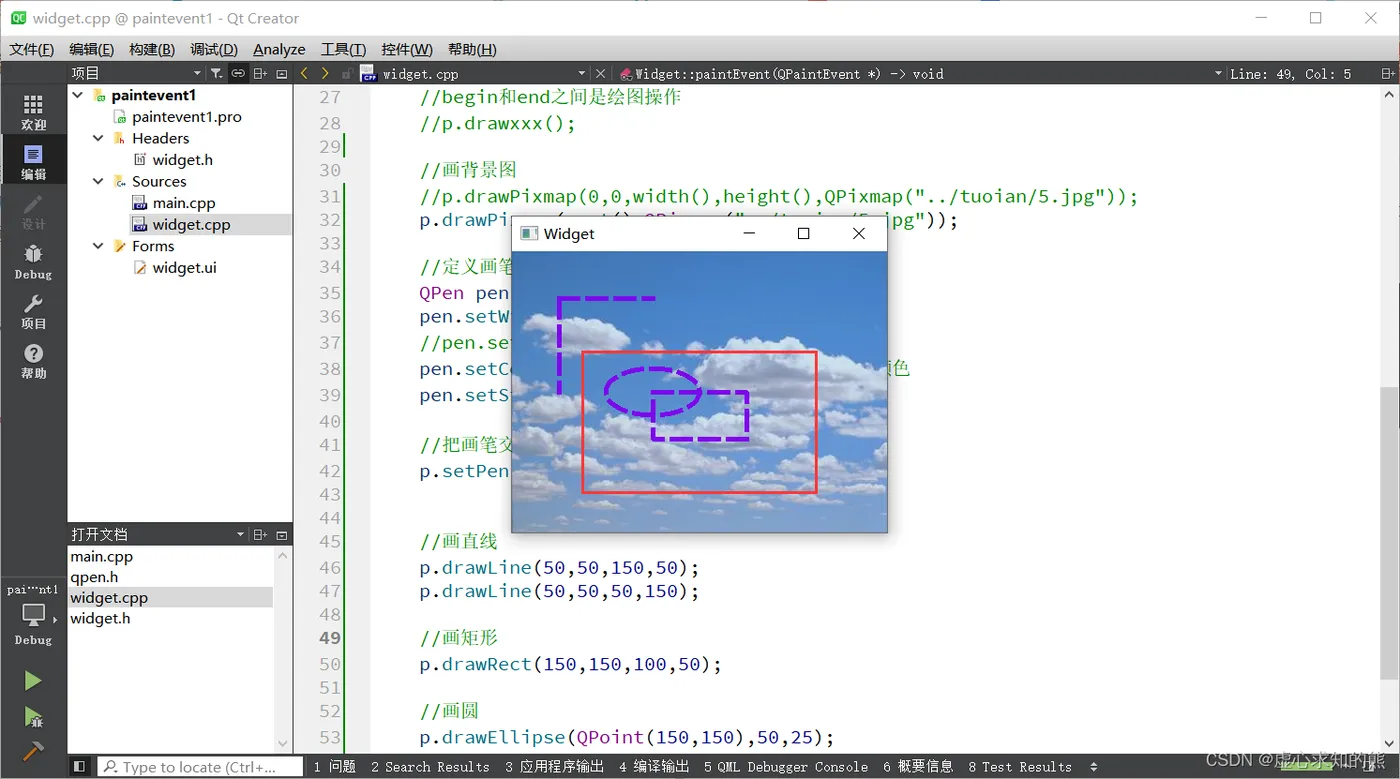The image size is (1400, 779).
Task: Show the 6 概要信息 pane
Action: pos(918,767)
